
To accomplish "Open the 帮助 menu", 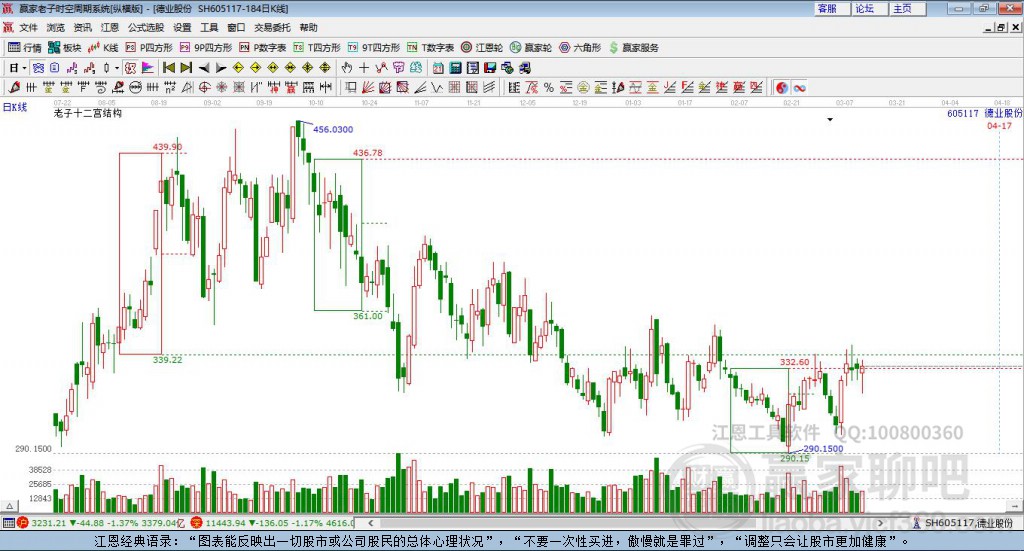I will click(308, 27).
